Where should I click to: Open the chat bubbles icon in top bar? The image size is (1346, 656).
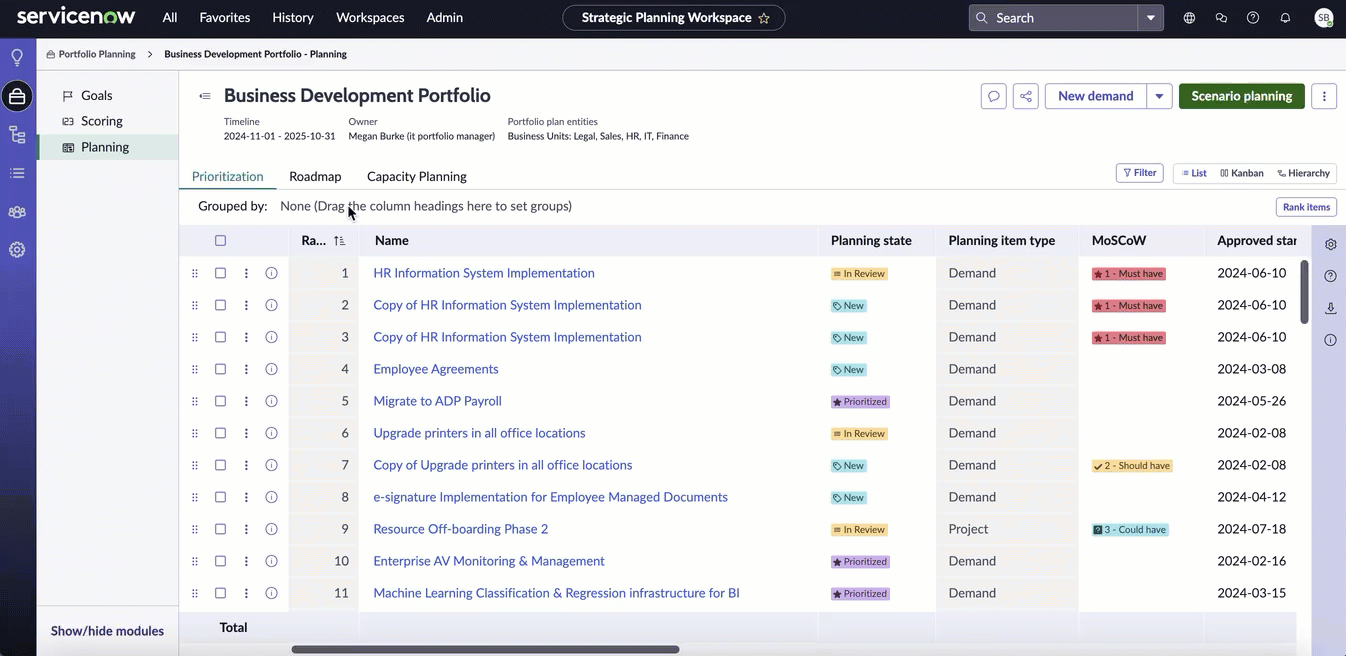[1221, 18]
